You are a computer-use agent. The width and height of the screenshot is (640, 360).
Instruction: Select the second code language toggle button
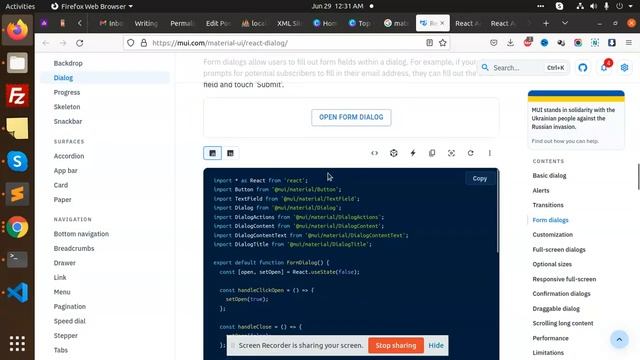[x=230, y=153]
